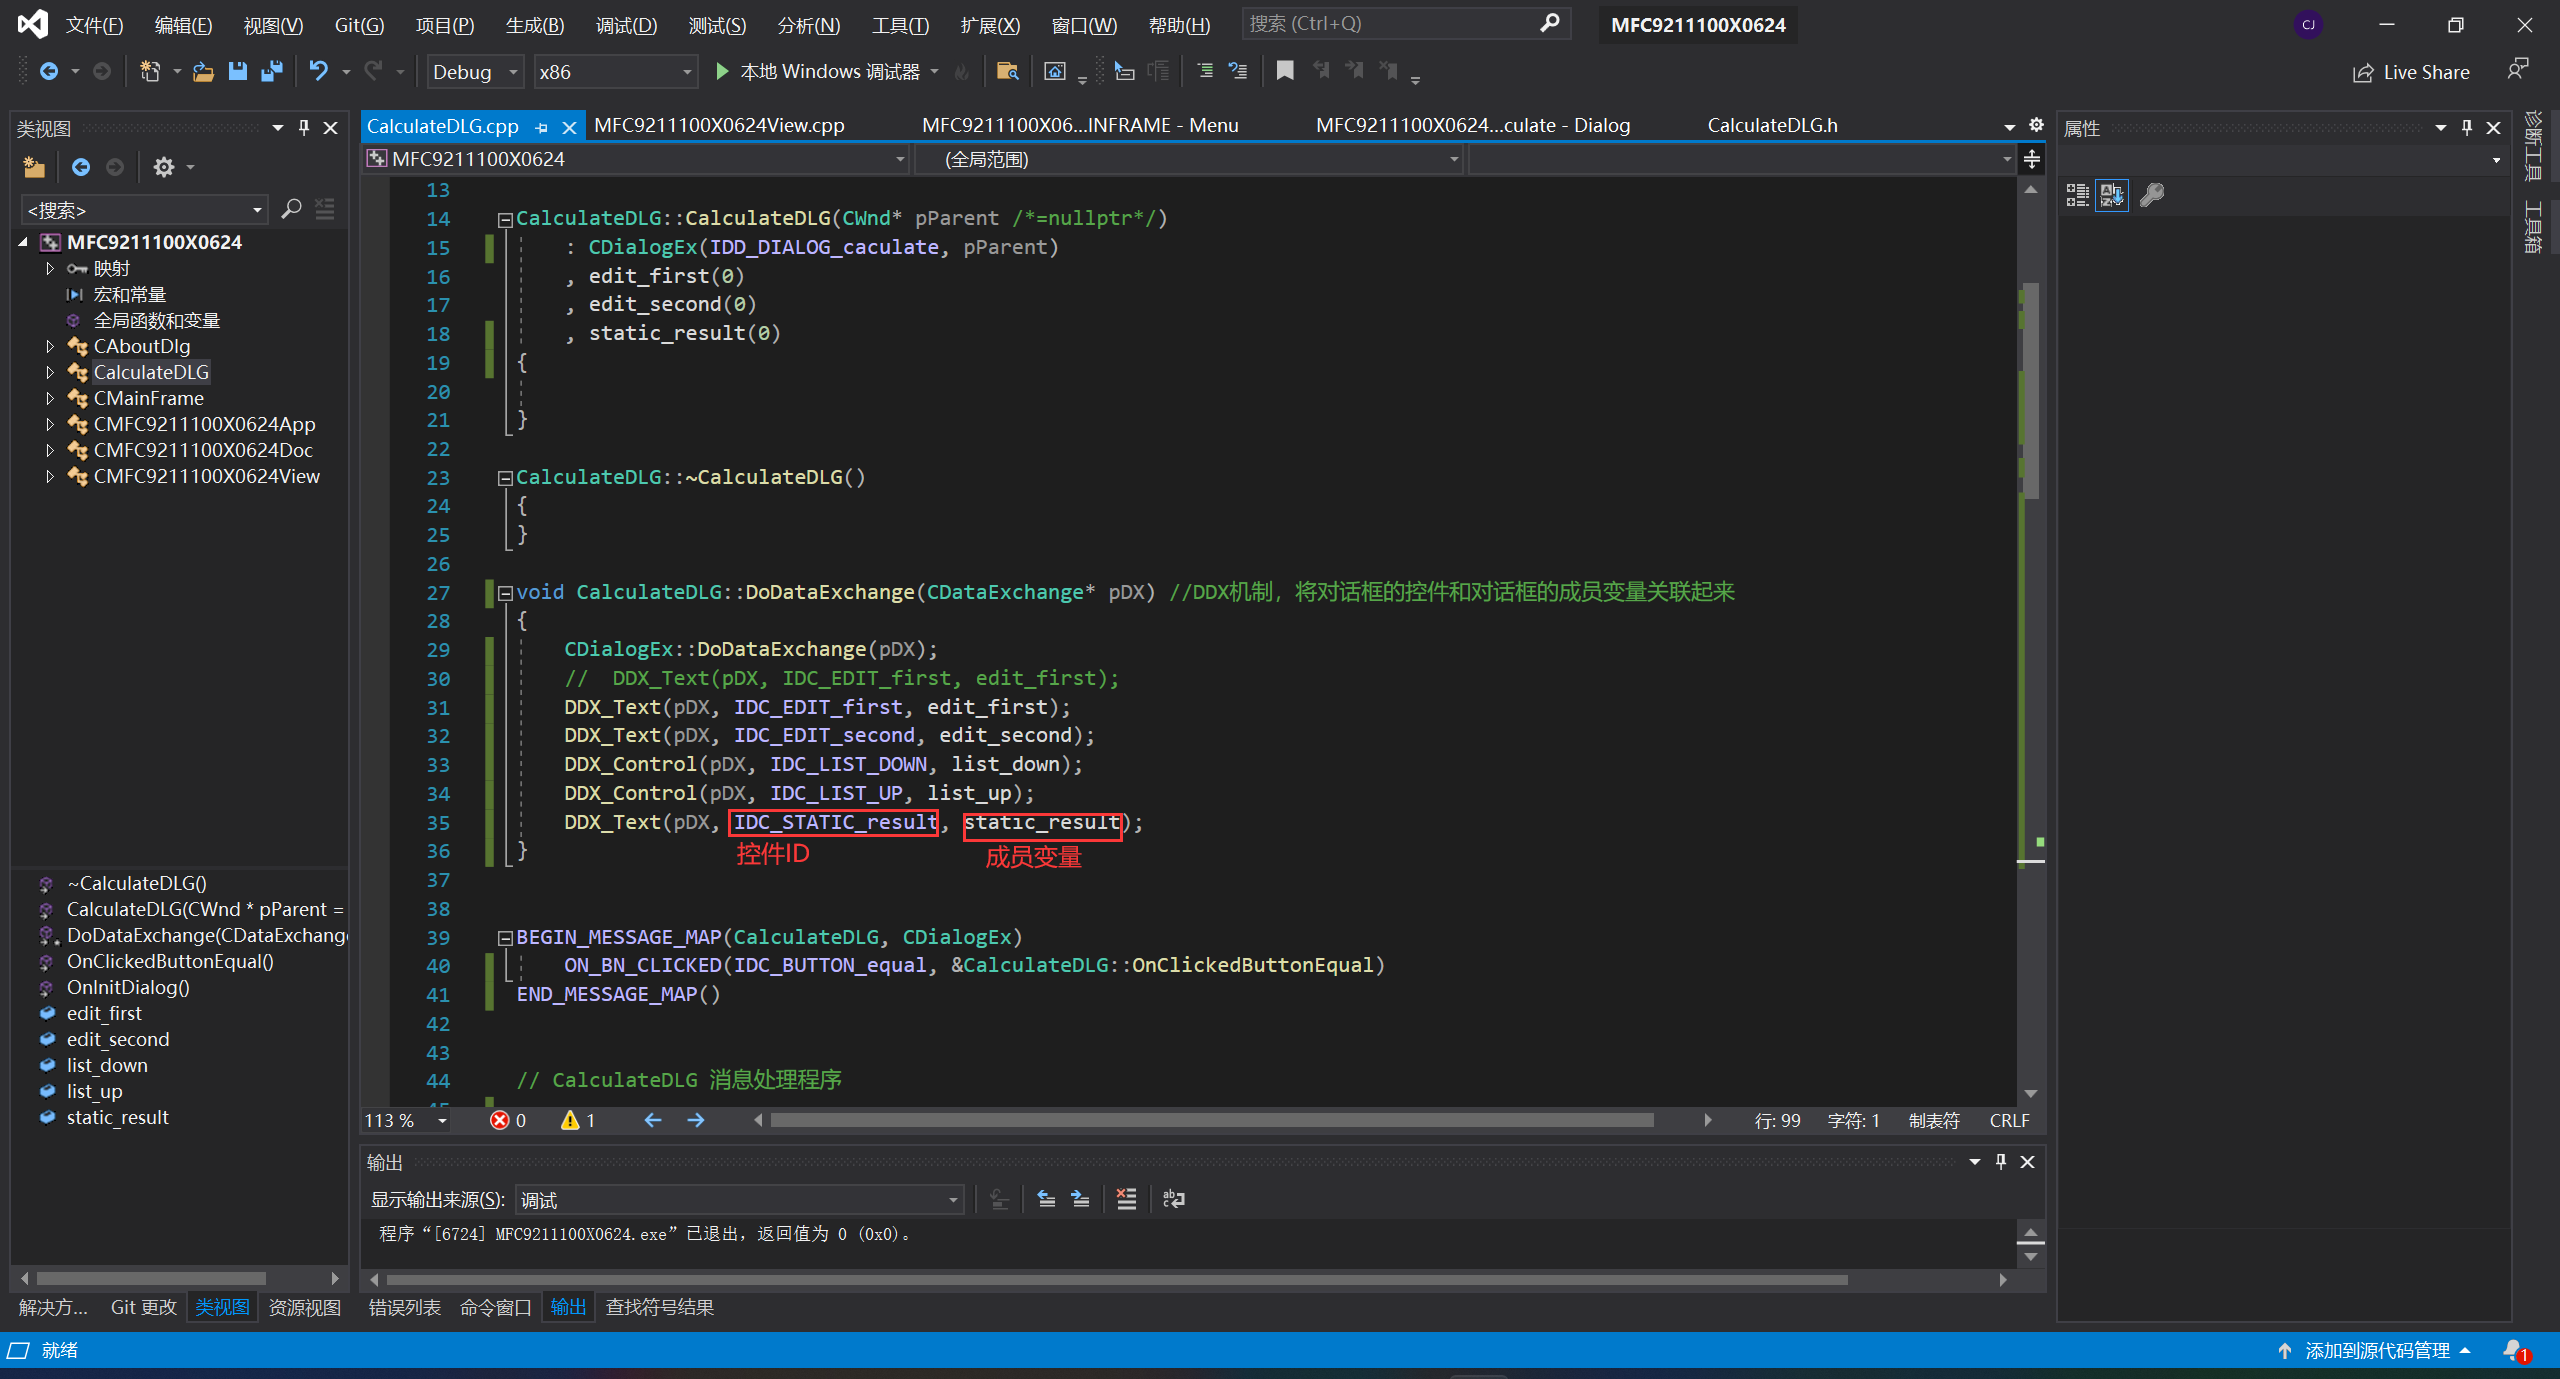Open the Debug configuration dropdown

tap(513, 72)
